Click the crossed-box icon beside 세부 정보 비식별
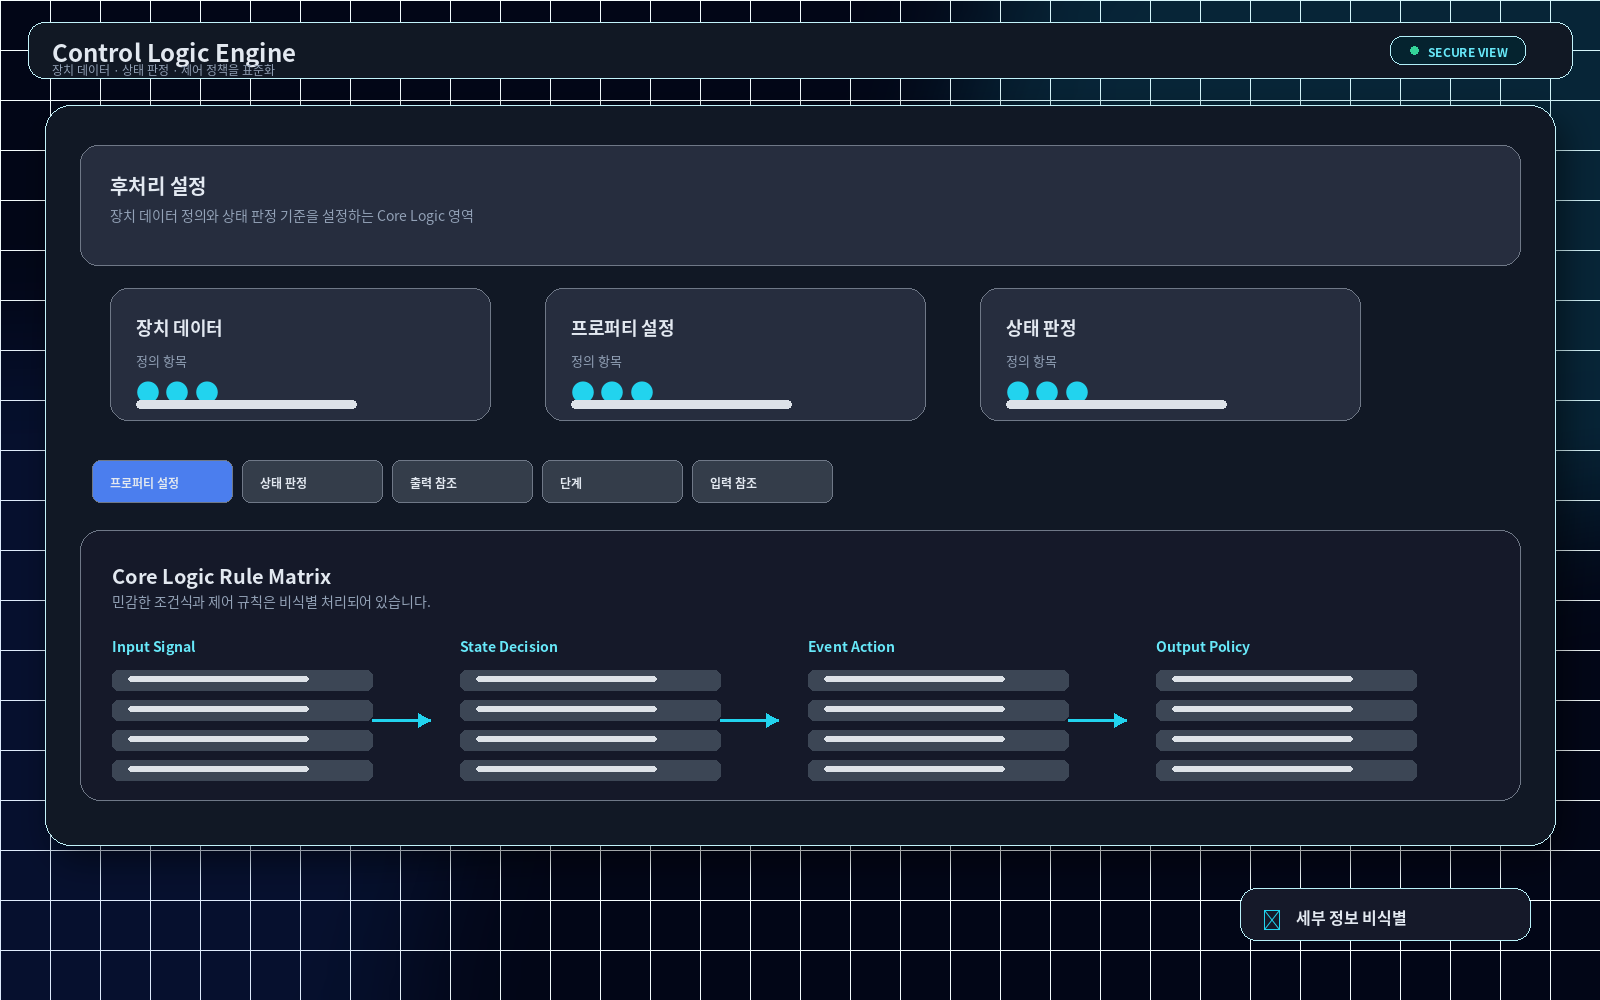Screen dimensions: 1600x1000 (1272, 920)
